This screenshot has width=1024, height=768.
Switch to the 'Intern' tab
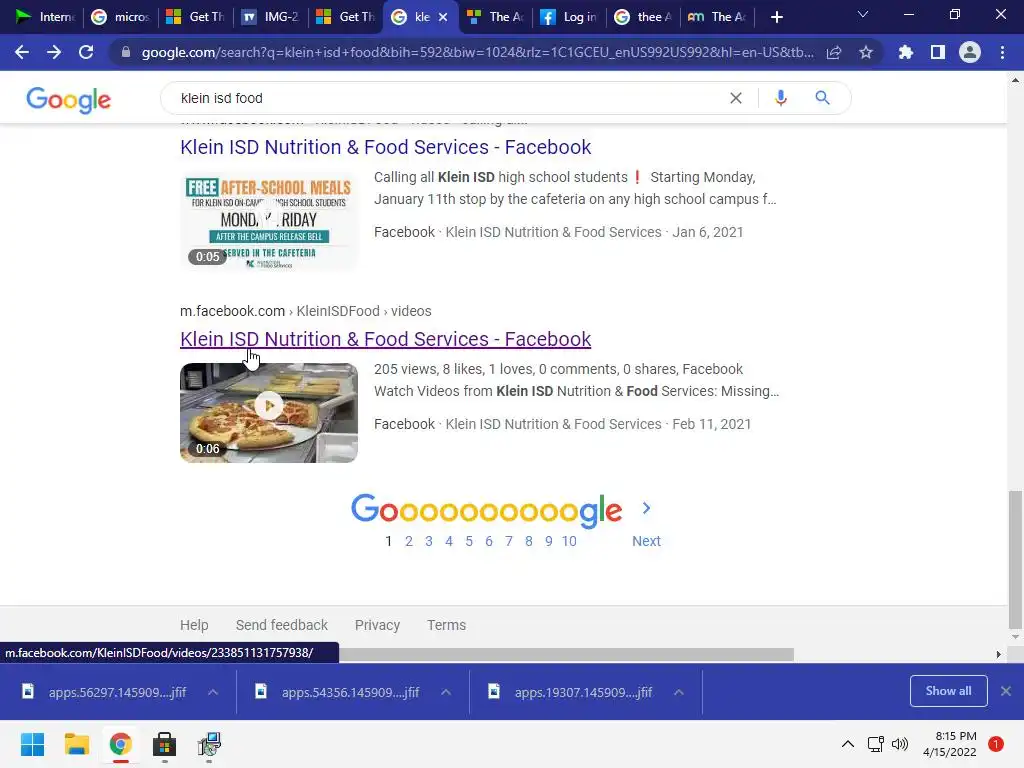[44, 18]
